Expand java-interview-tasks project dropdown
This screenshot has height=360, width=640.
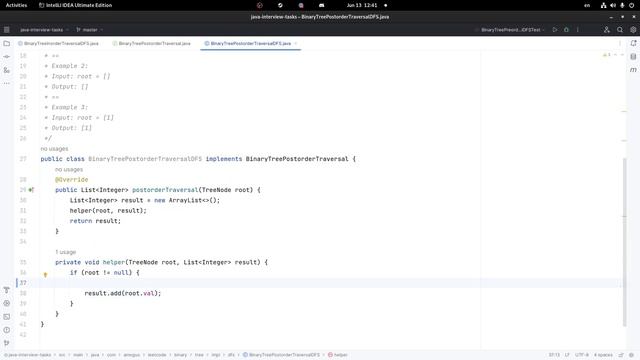[x=44, y=30]
